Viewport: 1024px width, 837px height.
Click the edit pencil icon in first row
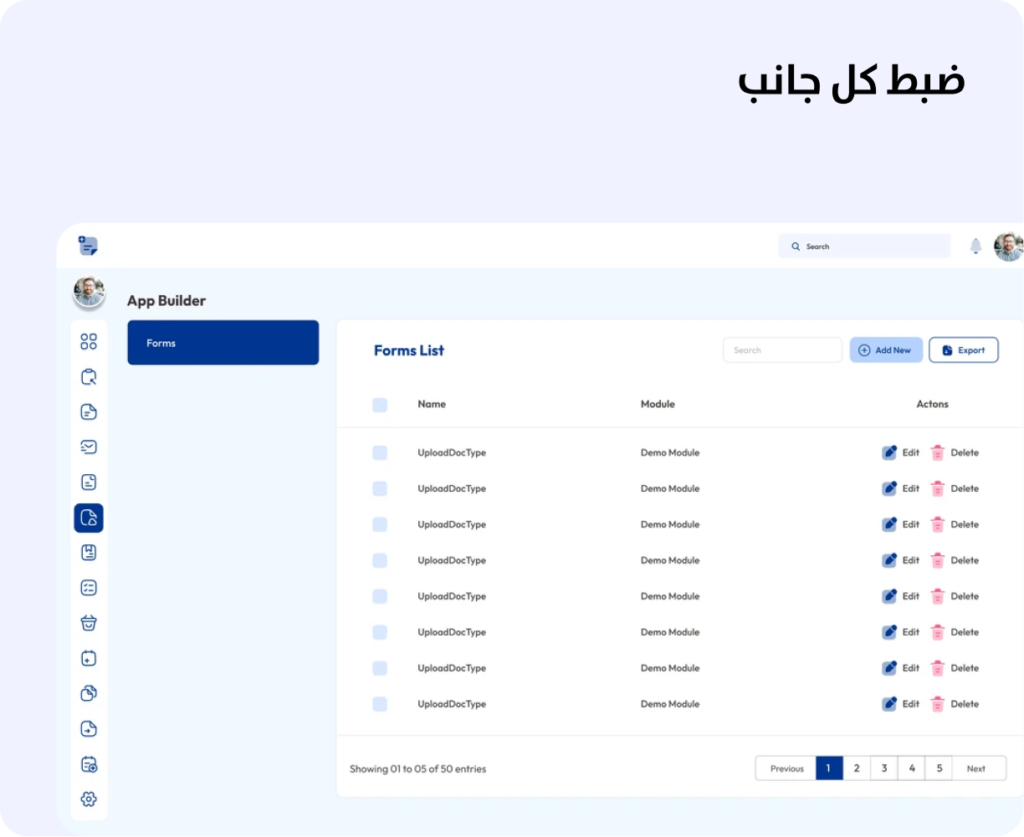tap(889, 453)
